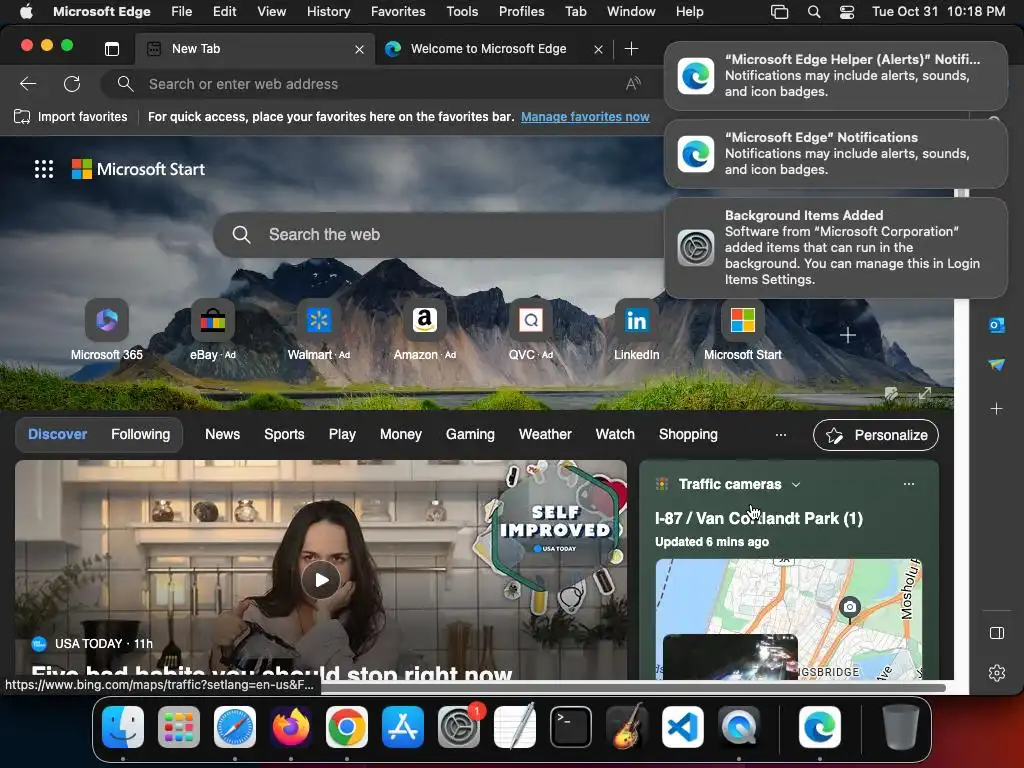
Task: Open the Gaming category
Action: (x=470, y=434)
